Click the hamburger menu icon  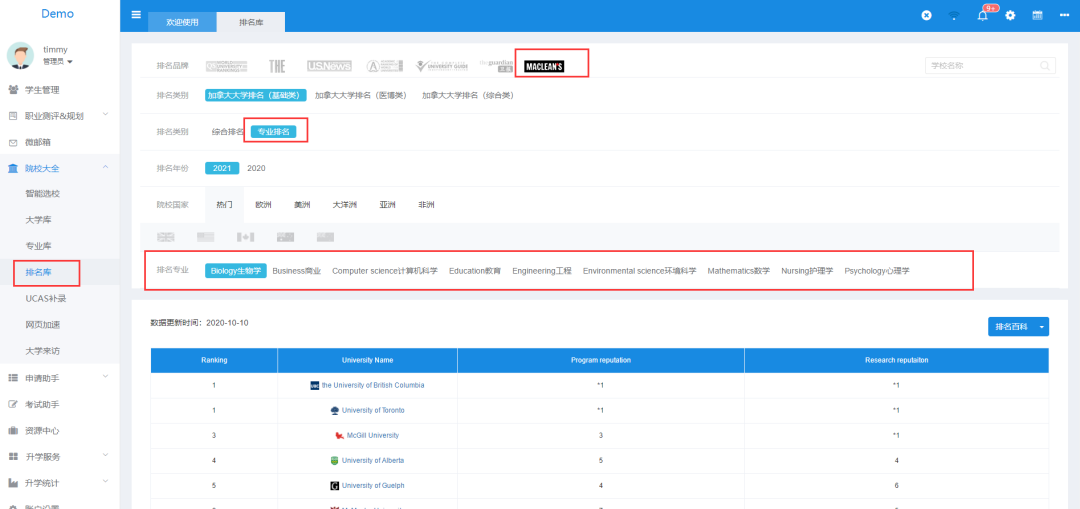pyautogui.click(x=136, y=15)
